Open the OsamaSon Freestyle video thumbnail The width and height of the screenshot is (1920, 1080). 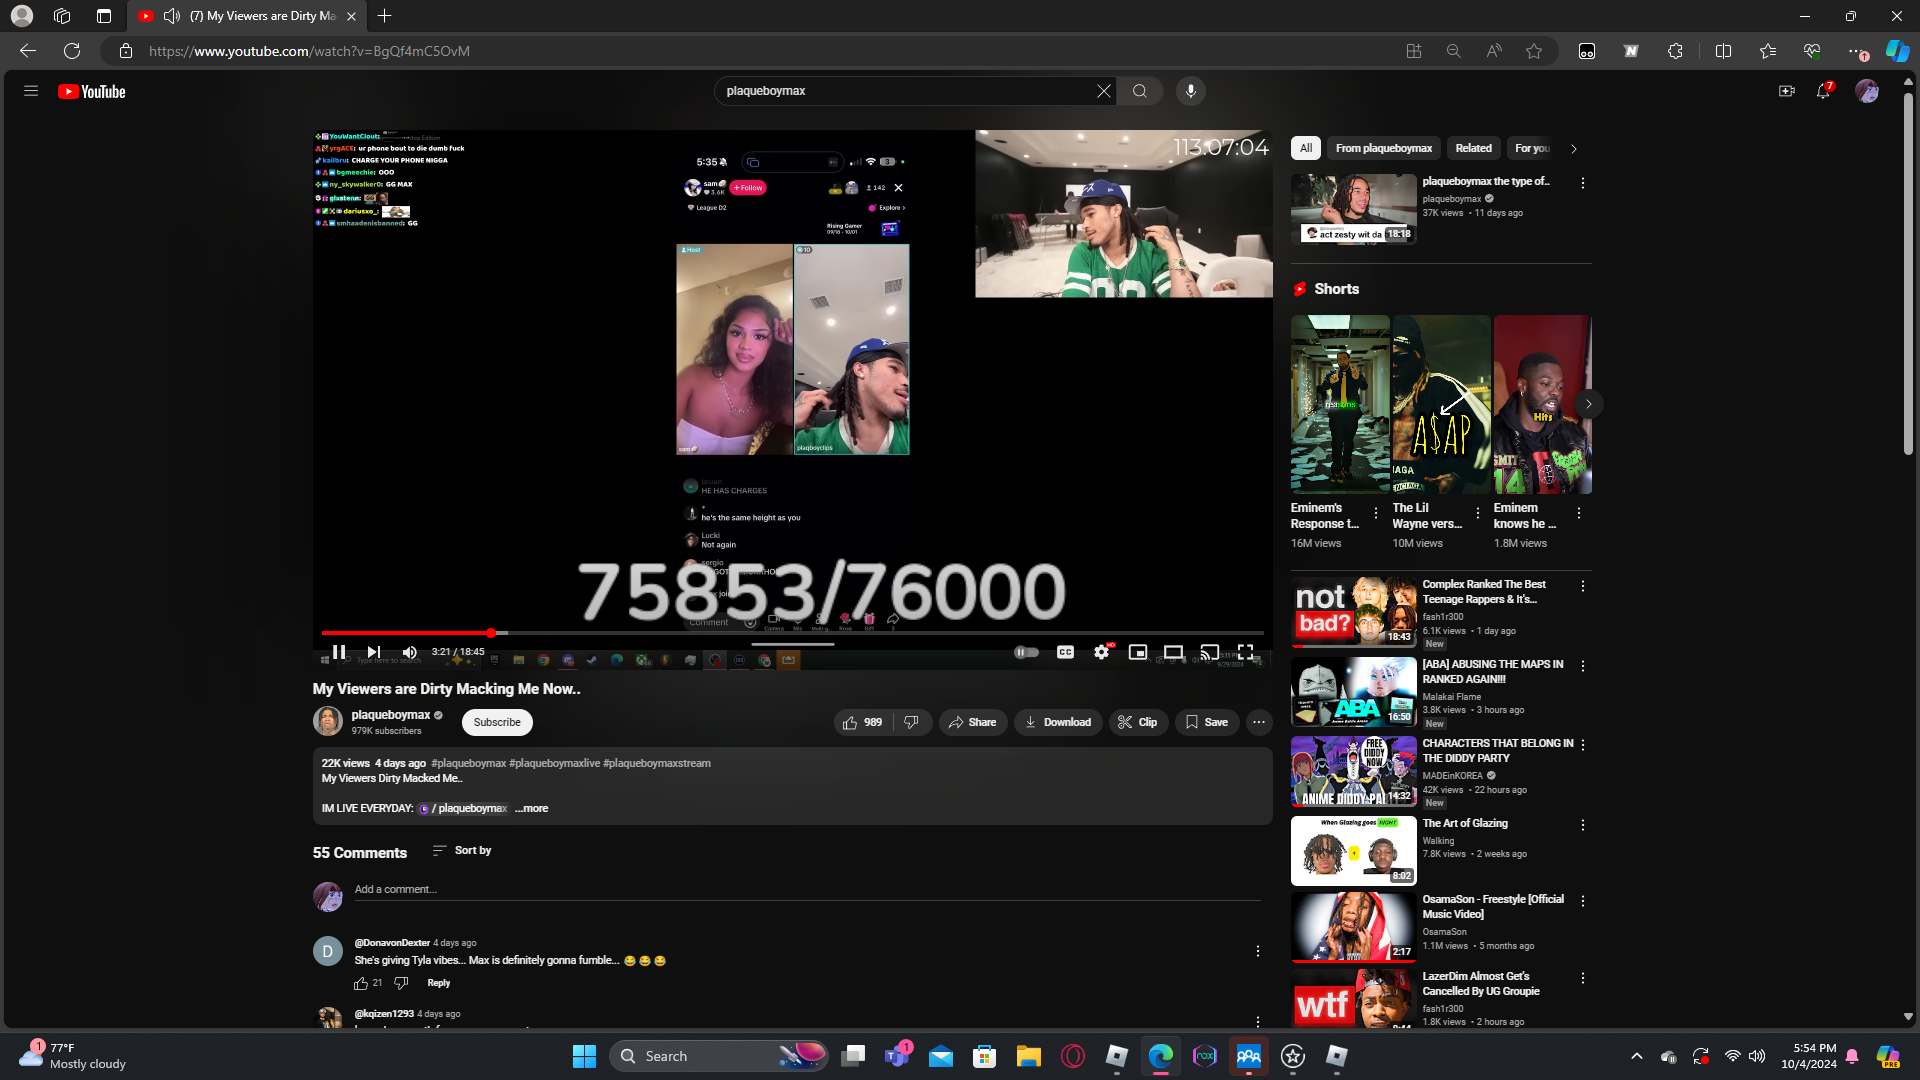point(1353,927)
